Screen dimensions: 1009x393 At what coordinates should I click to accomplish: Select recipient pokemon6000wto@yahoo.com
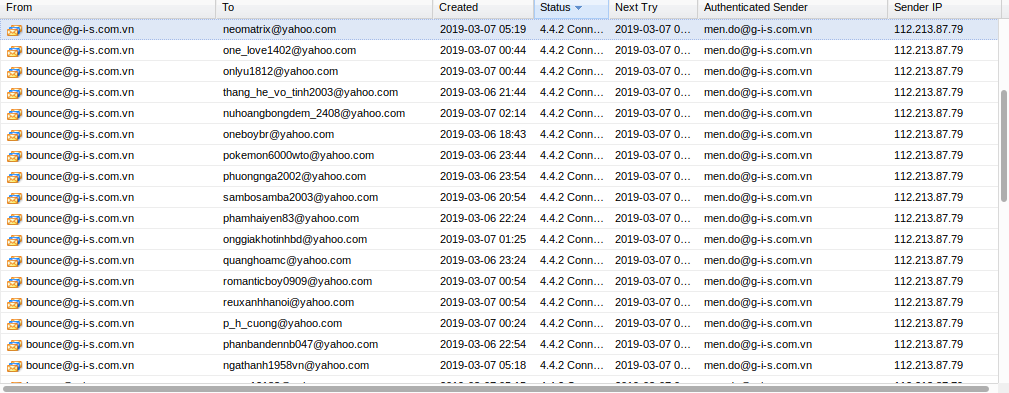pyautogui.click(x=298, y=156)
